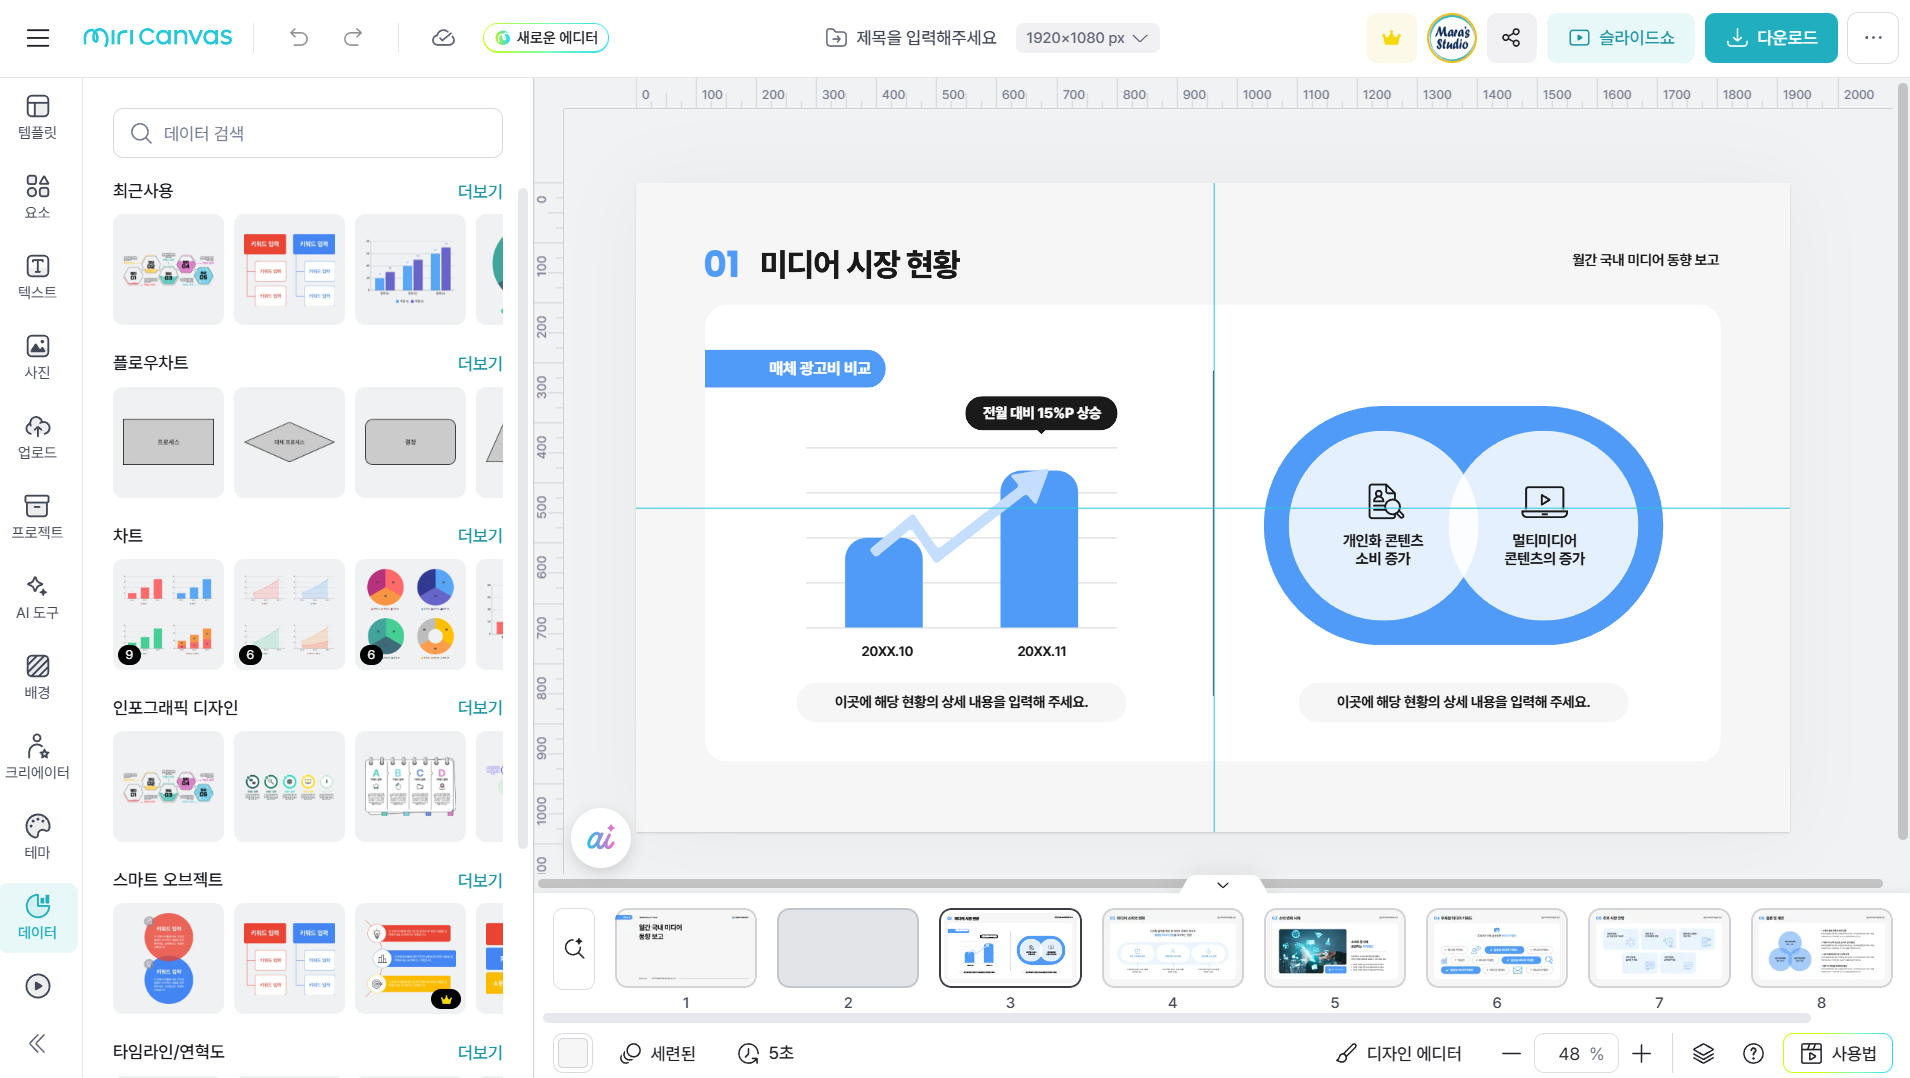This screenshot has width=1910, height=1078.
Task: Select slide 5 thumbnail
Action: pyautogui.click(x=1334, y=948)
